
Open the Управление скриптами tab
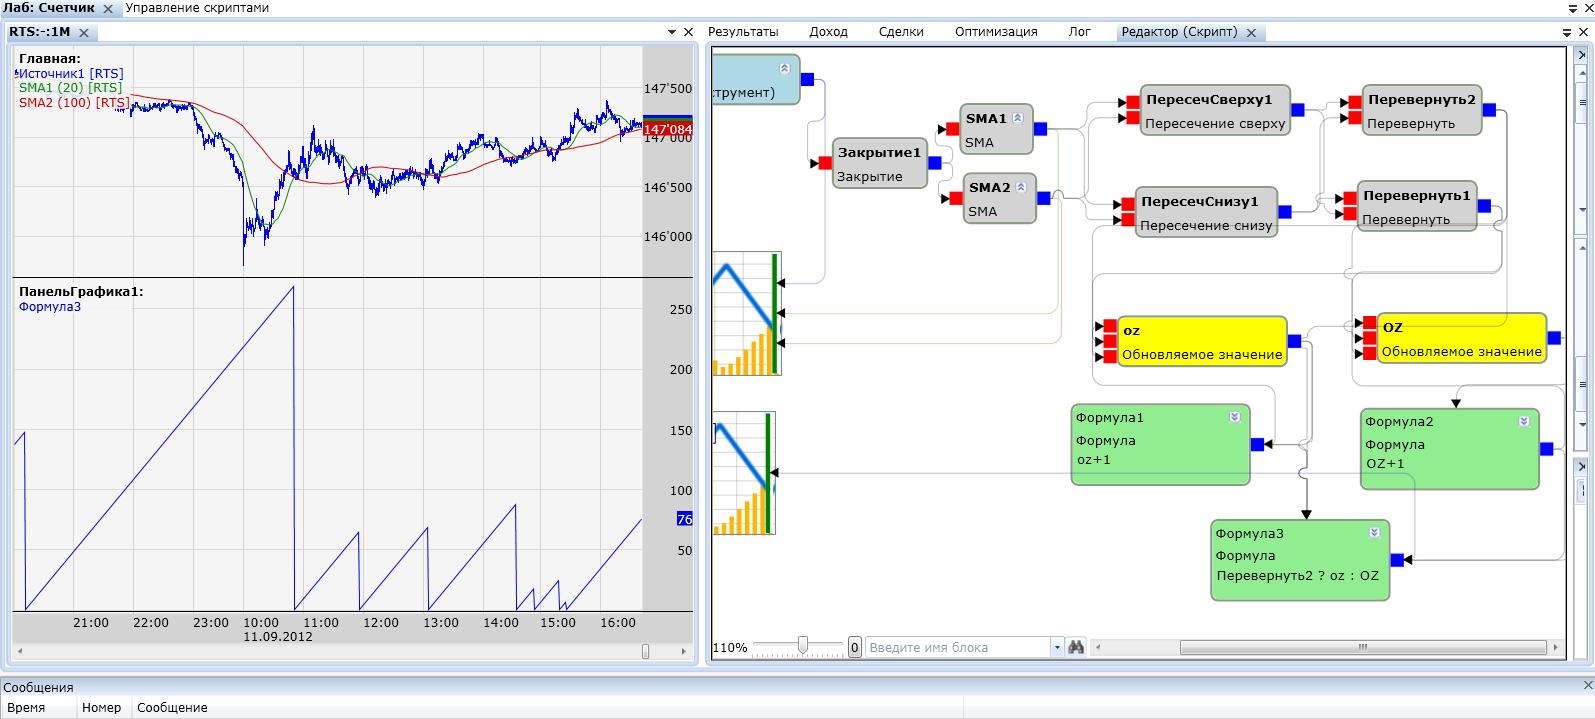tap(197, 8)
